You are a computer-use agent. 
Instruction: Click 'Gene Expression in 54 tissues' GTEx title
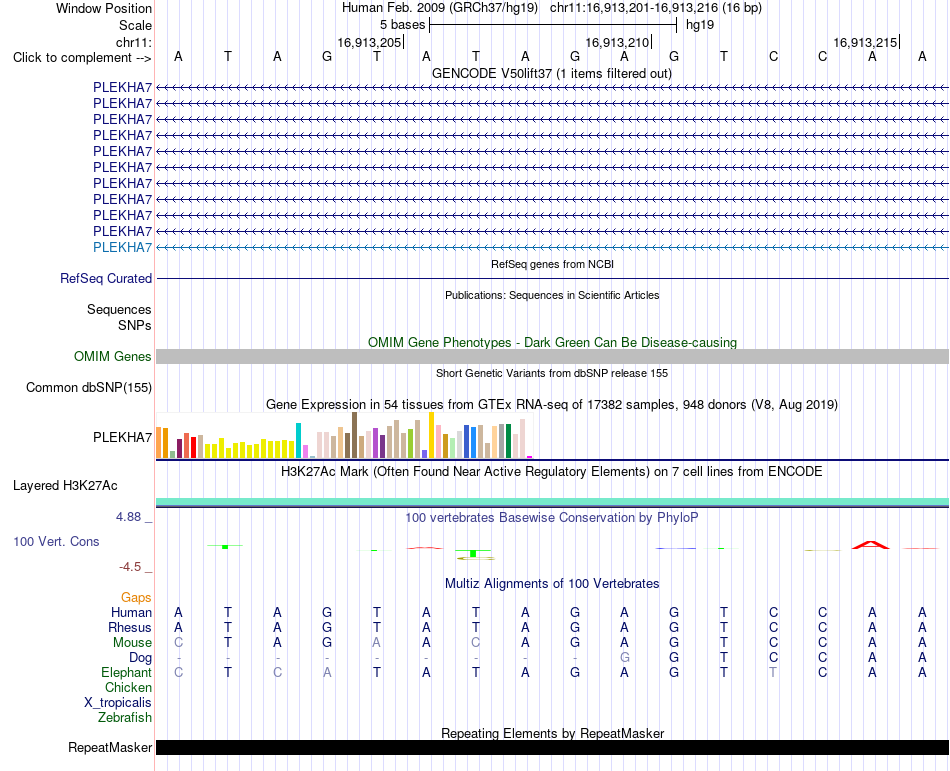[x=552, y=405]
